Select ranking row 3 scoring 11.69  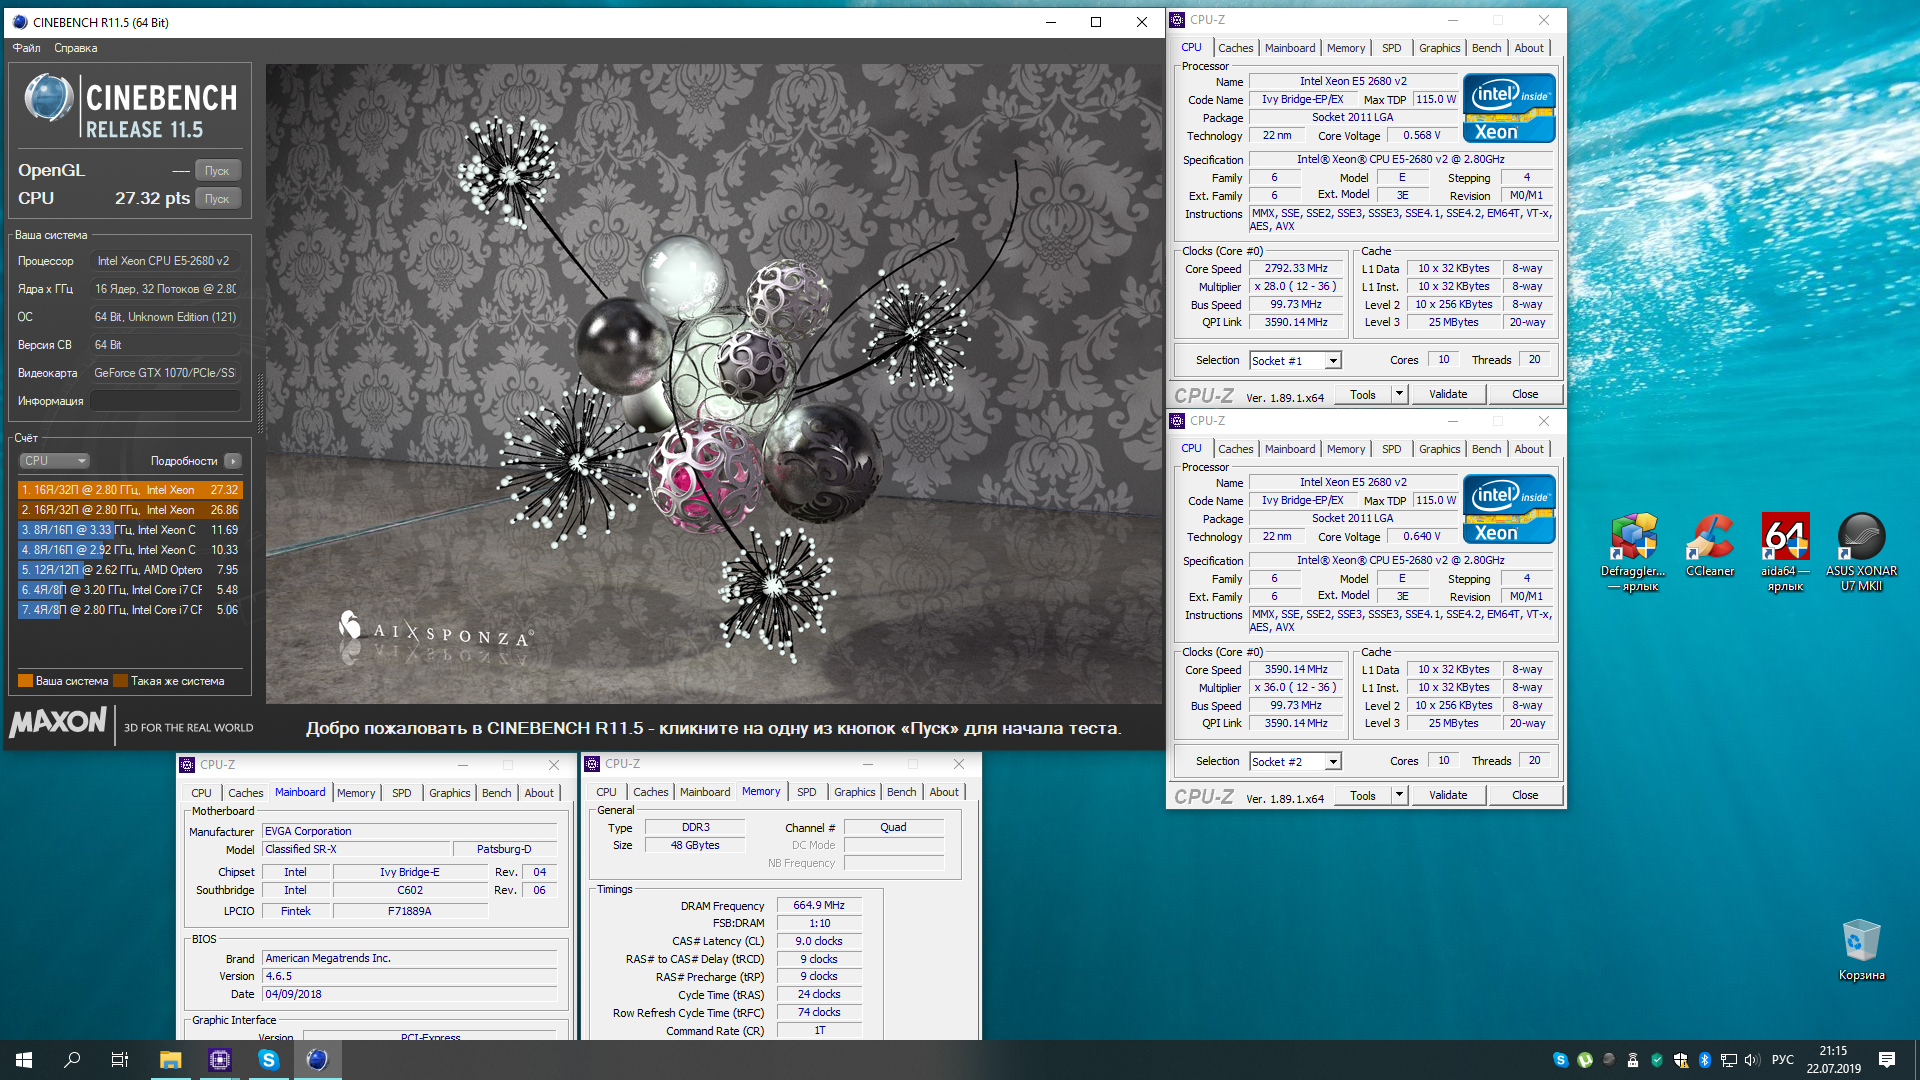tap(130, 530)
